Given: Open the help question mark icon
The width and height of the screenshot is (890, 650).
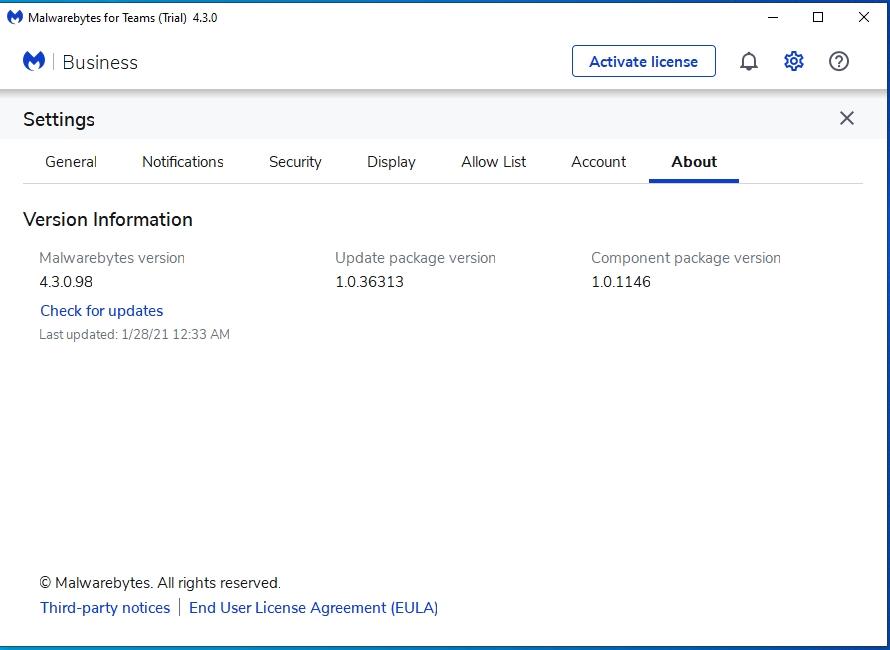Looking at the screenshot, I should 838,61.
